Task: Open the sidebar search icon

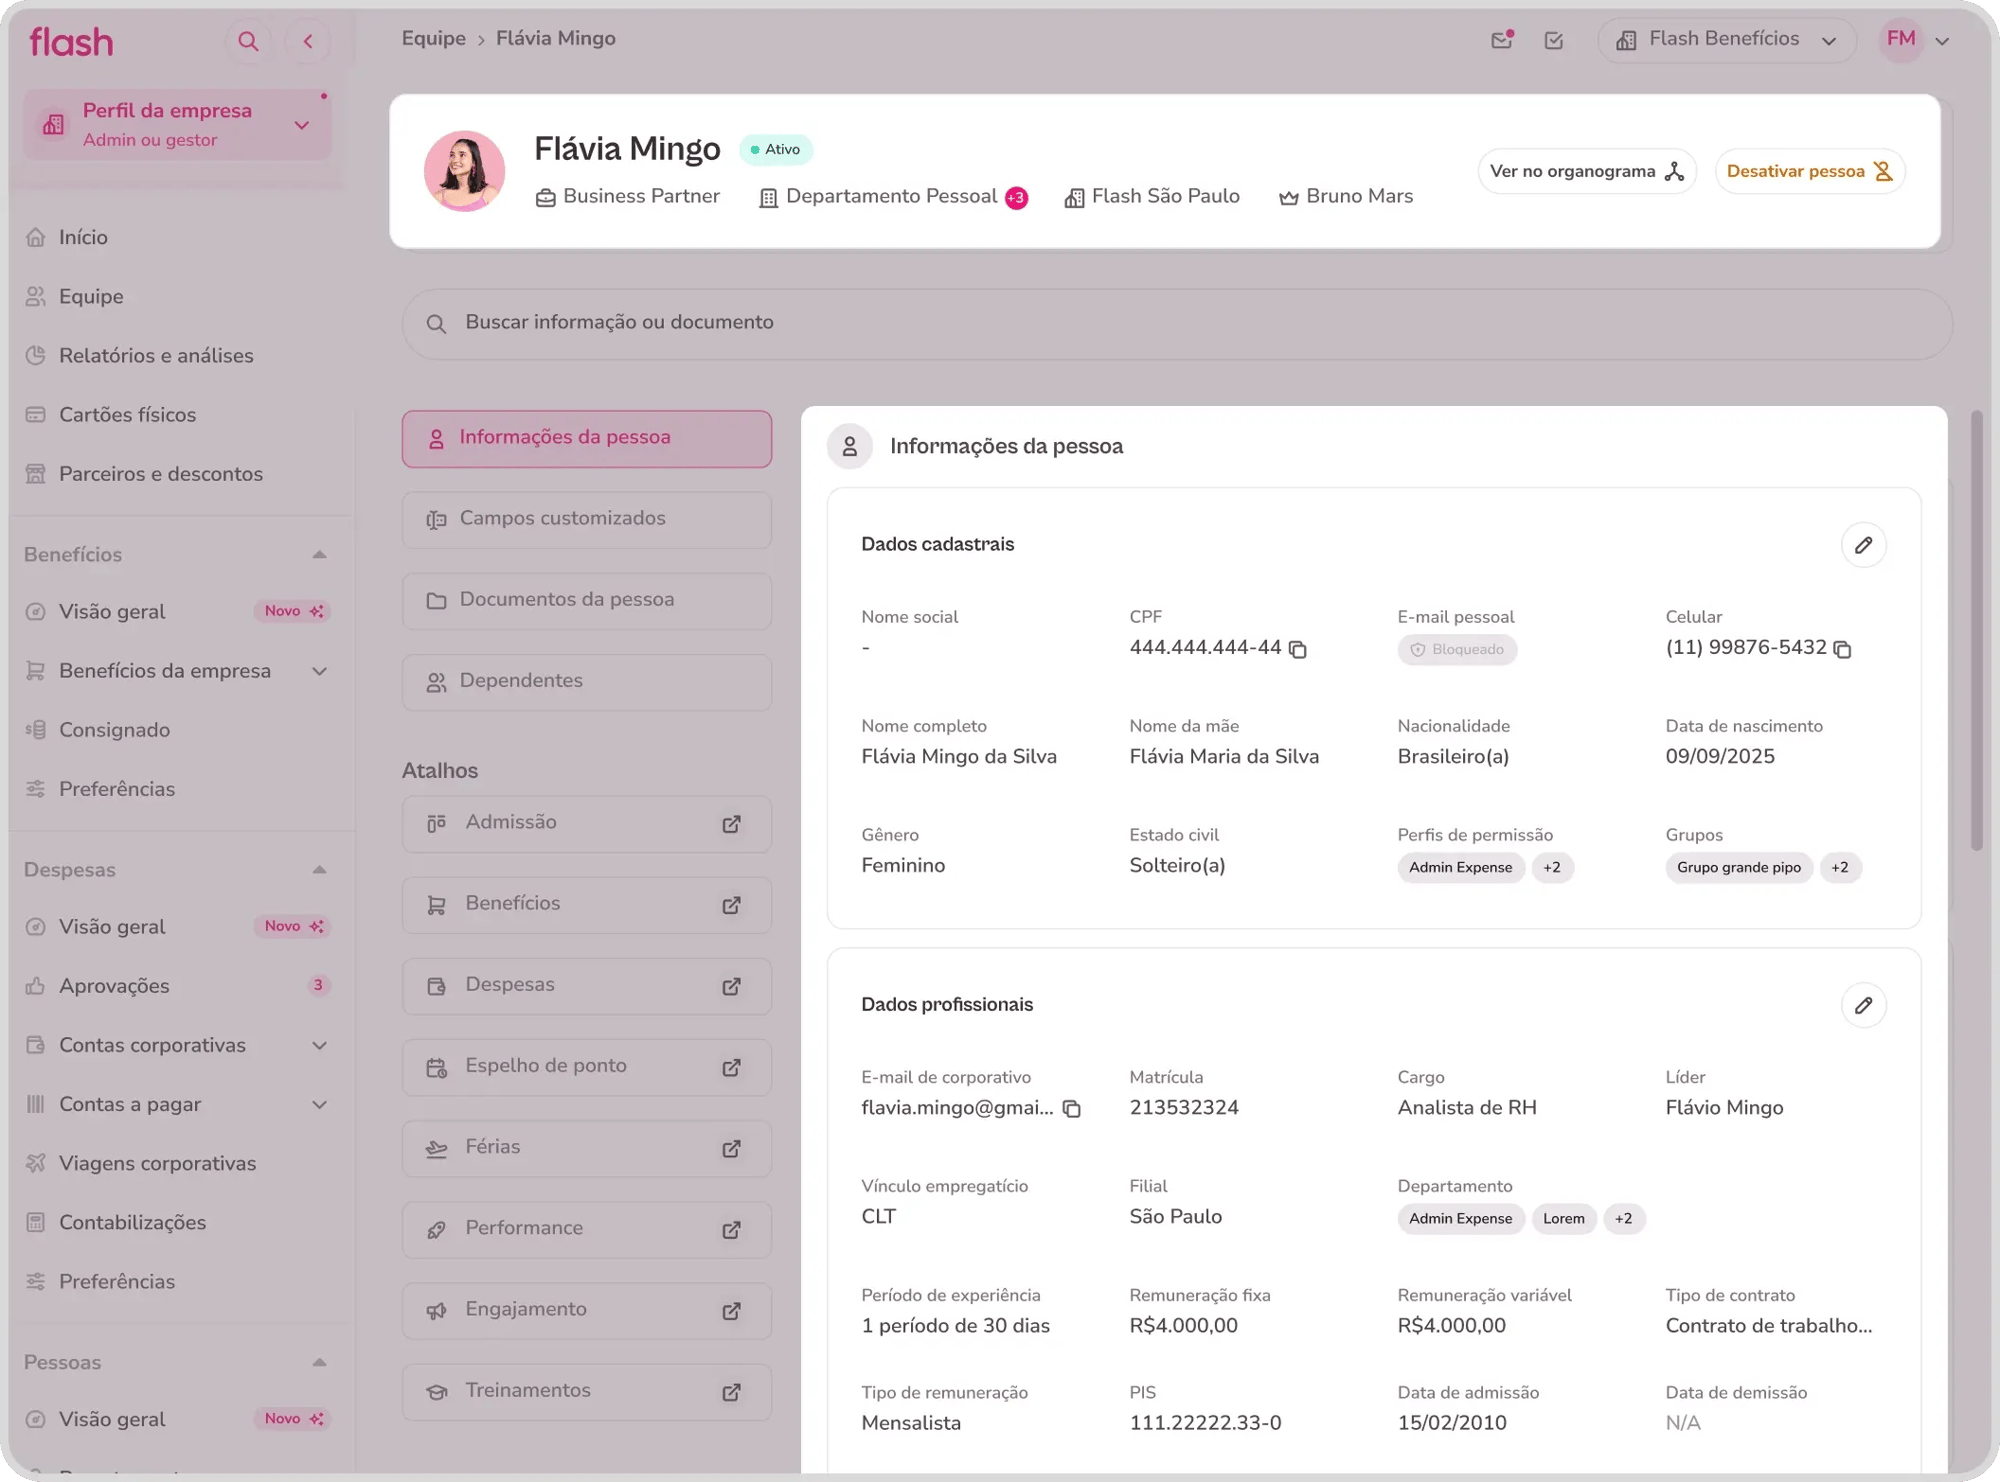Action: pos(248,41)
